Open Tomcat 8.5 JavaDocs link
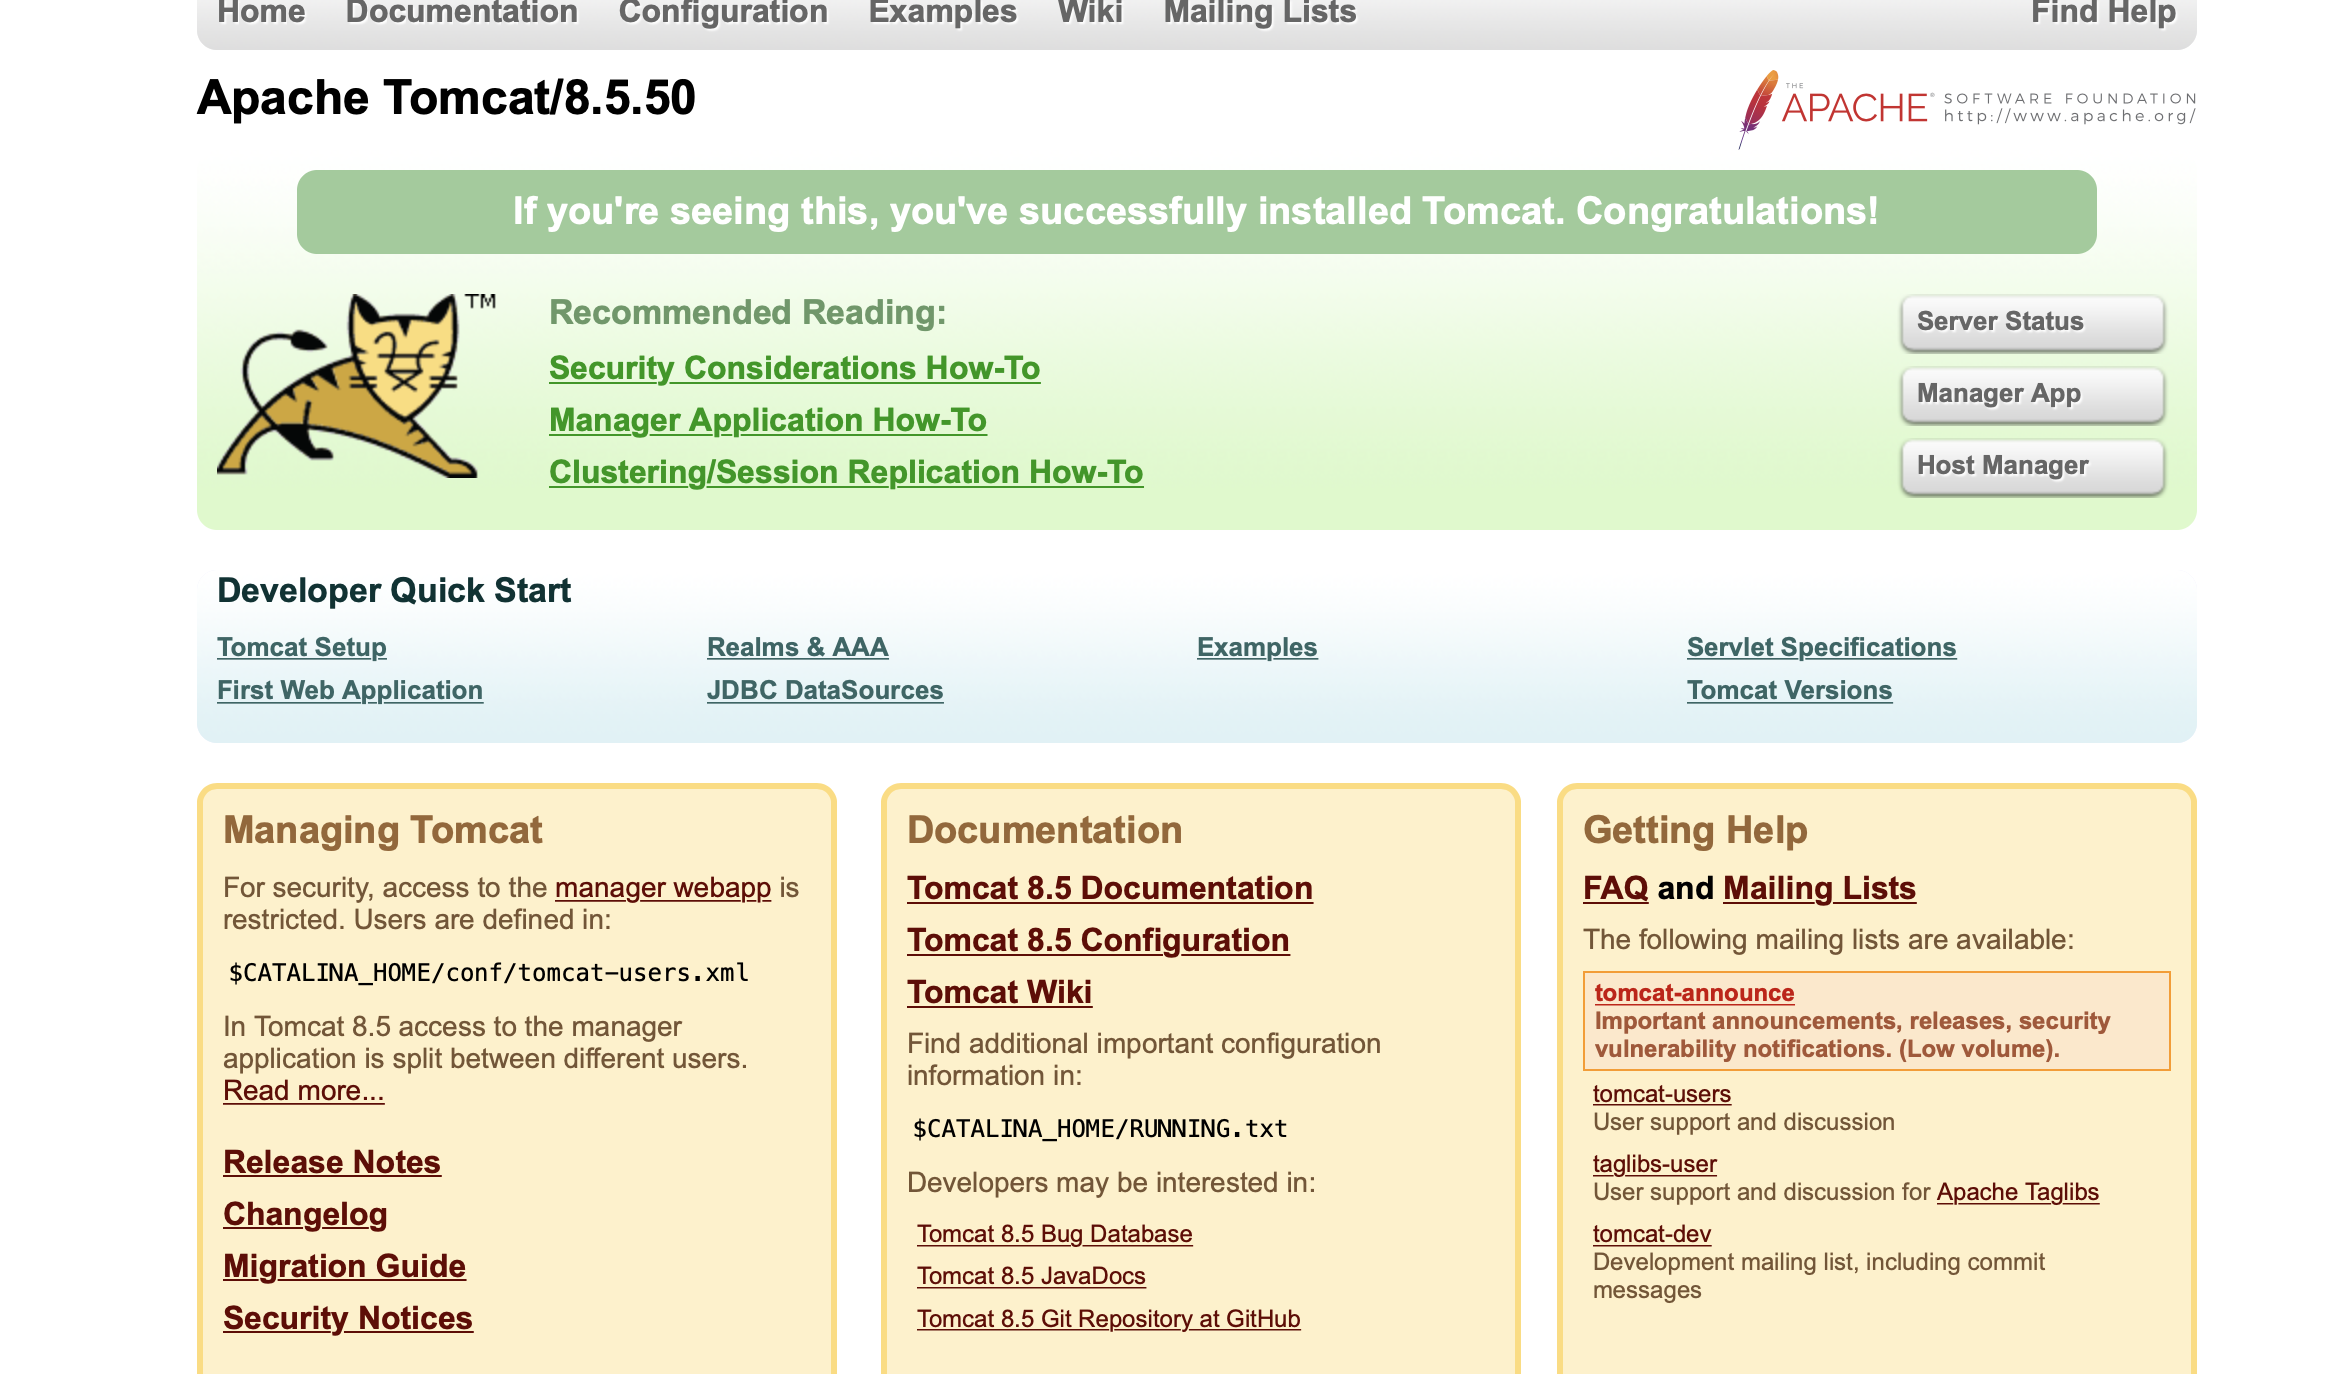Image resolution: width=2342 pixels, height=1374 pixels. coord(1031,1276)
